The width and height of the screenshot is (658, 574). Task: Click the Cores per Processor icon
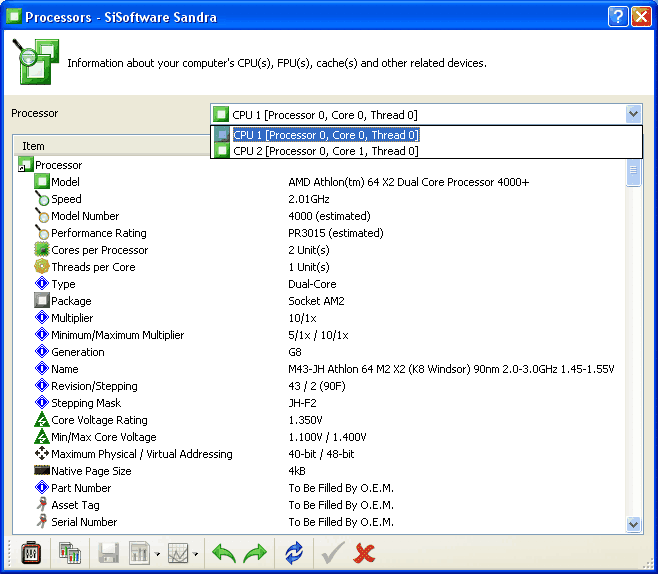tap(42, 250)
